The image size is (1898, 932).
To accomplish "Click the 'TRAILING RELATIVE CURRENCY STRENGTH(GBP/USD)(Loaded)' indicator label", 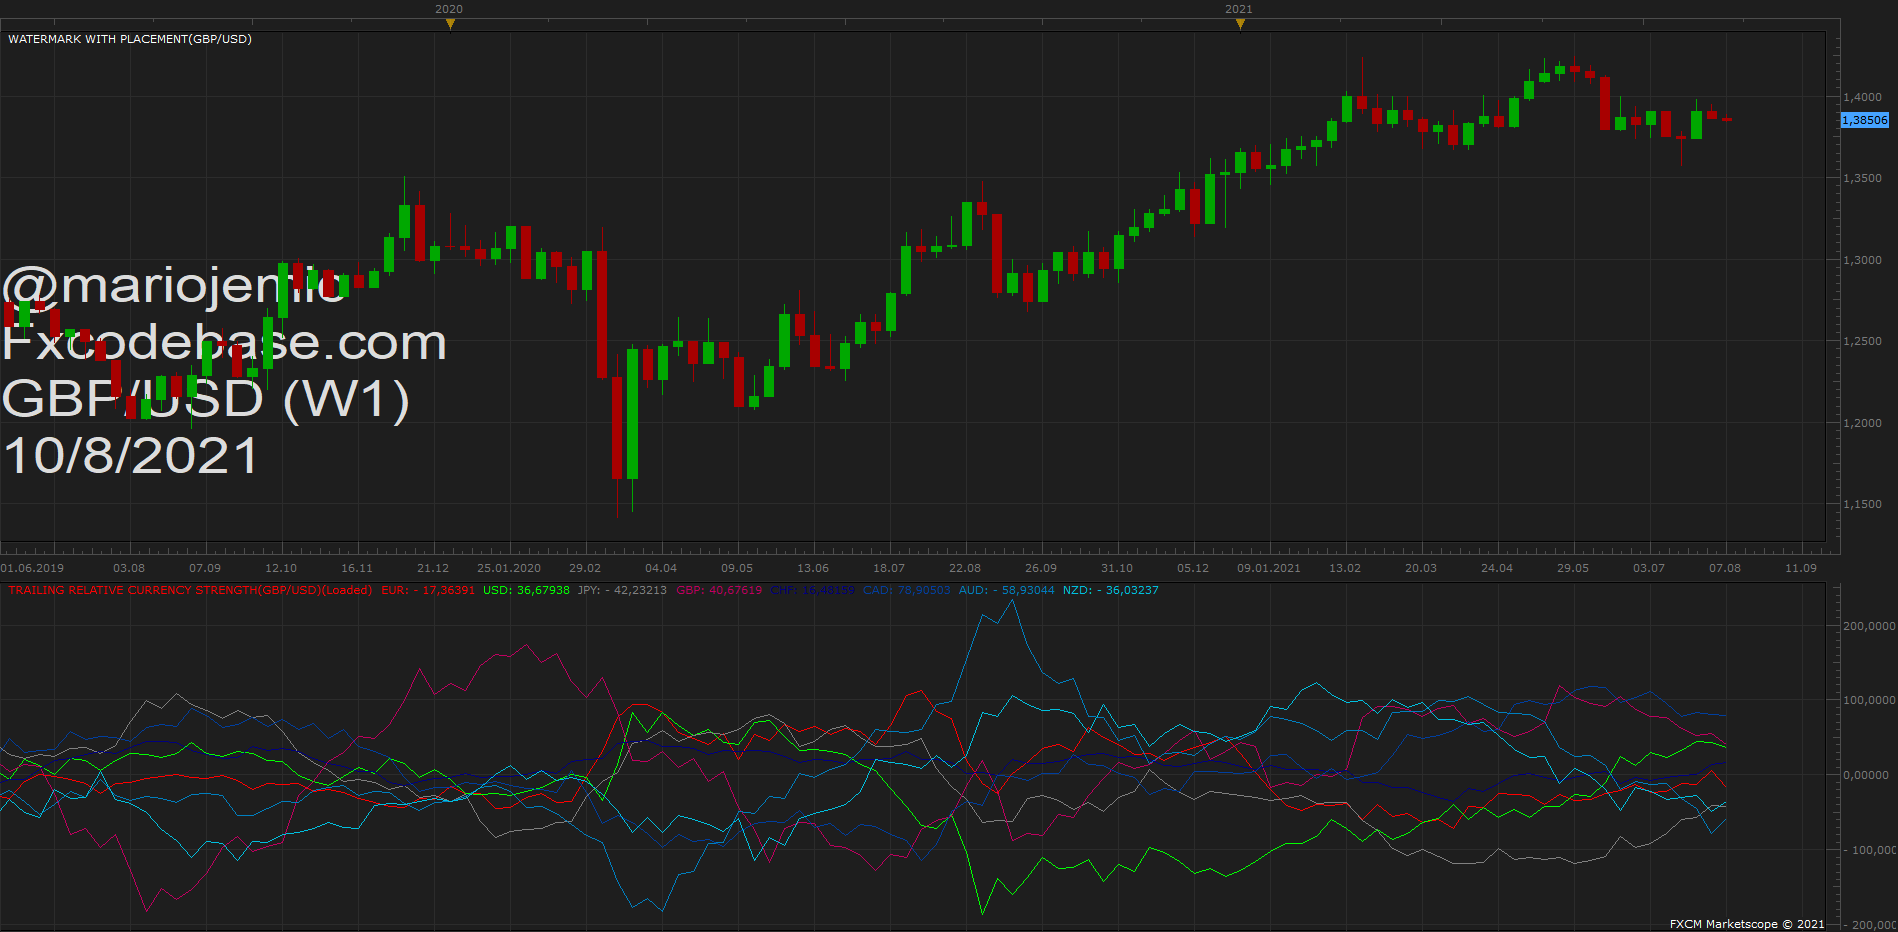I will (190, 590).
